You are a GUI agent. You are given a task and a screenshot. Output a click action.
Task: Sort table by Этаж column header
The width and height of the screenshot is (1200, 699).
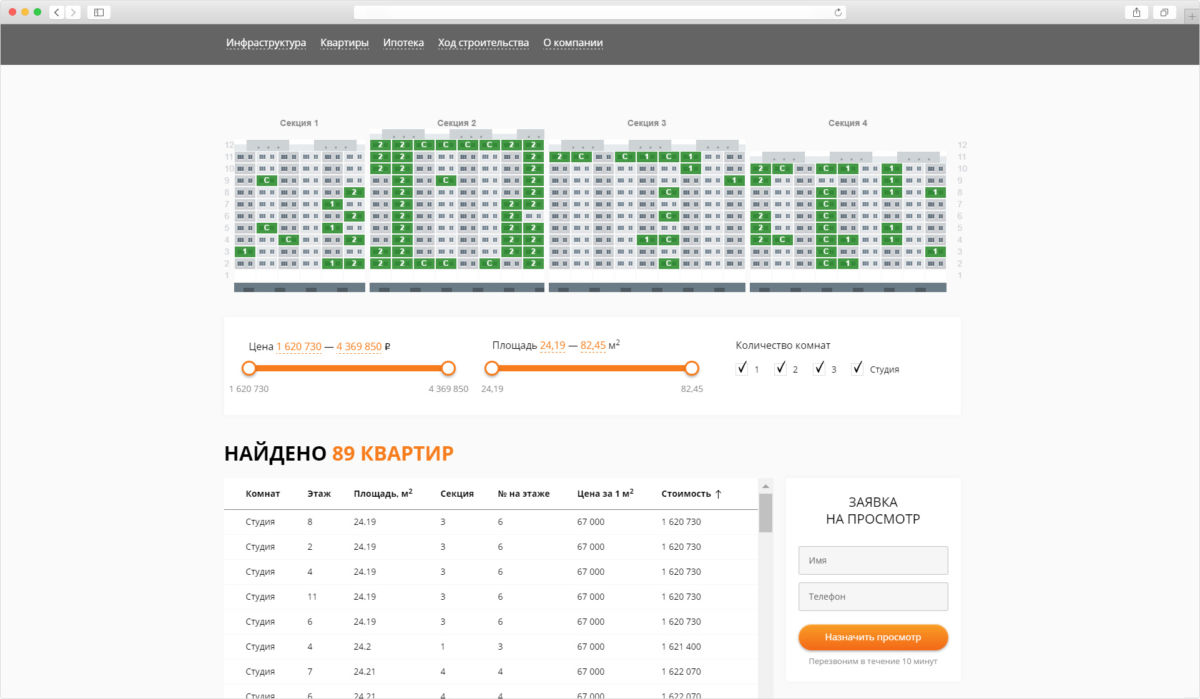[319, 494]
